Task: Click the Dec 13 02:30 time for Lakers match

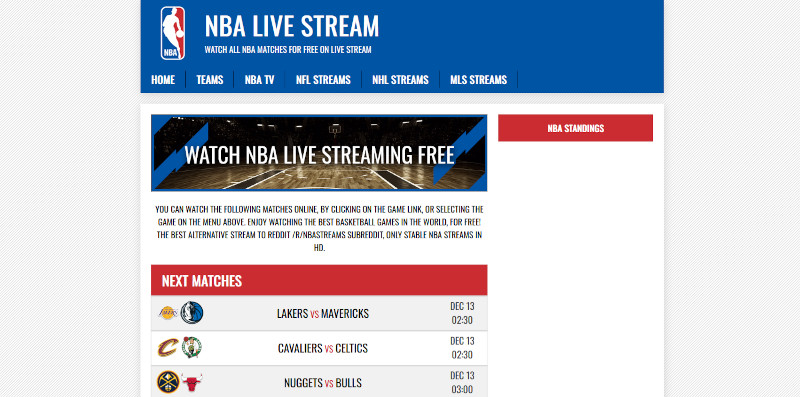Action: 462,313
